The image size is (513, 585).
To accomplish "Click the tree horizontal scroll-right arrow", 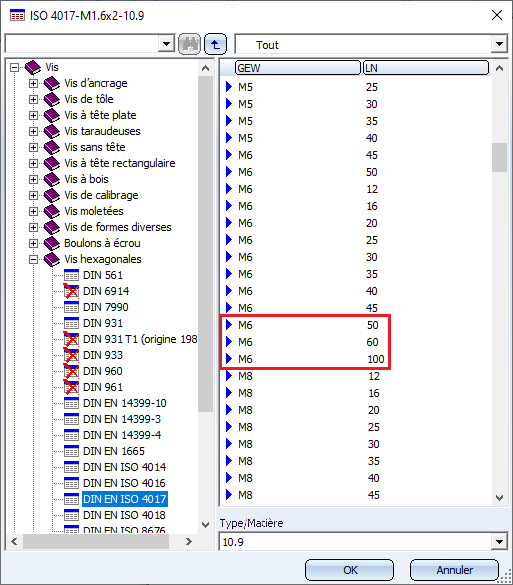I will point(189,541).
